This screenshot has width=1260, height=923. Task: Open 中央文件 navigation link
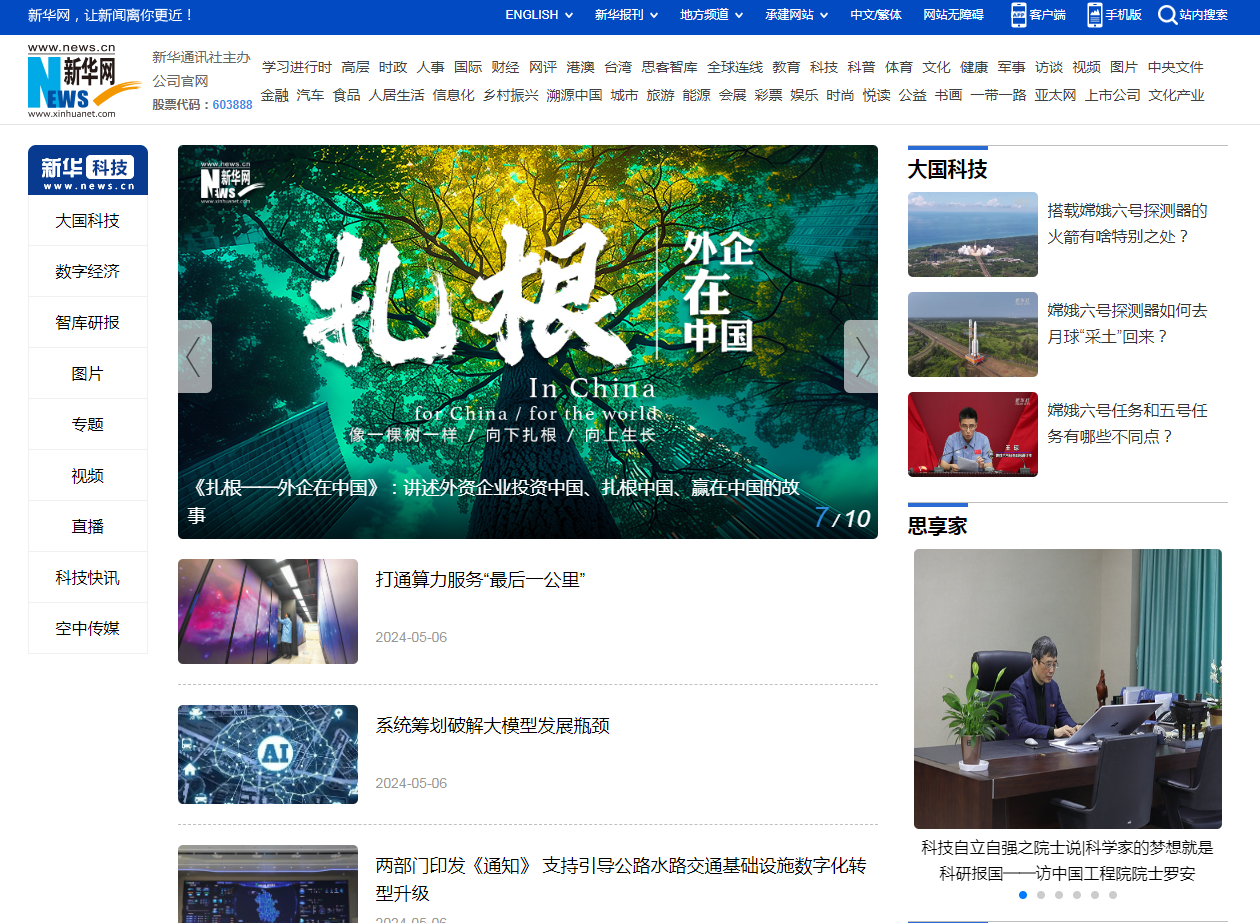[x=1176, y=67]
